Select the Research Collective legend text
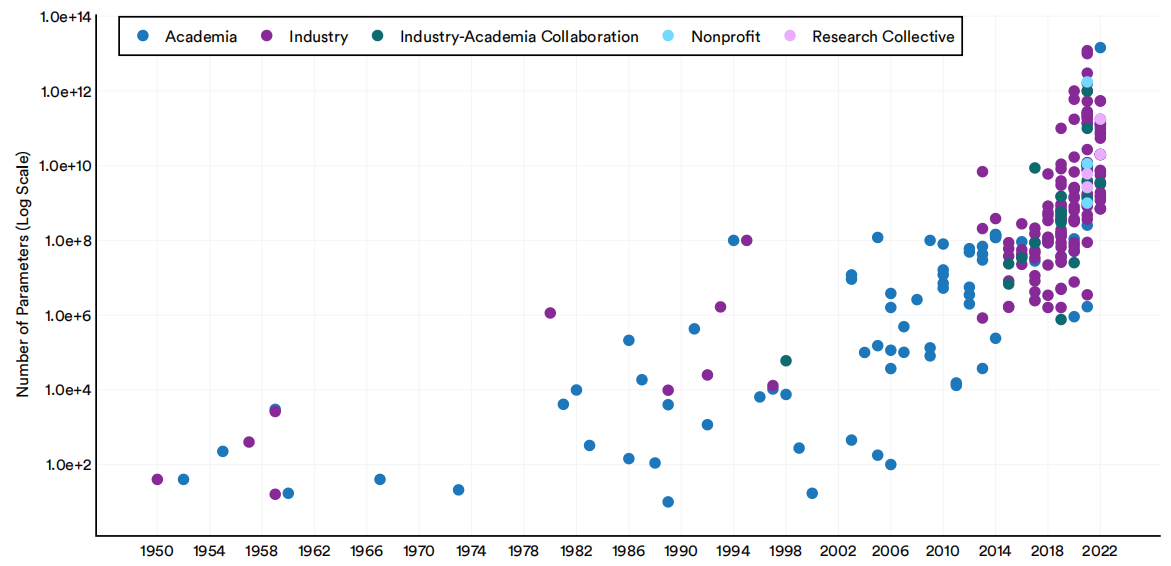 pos(883,37)
